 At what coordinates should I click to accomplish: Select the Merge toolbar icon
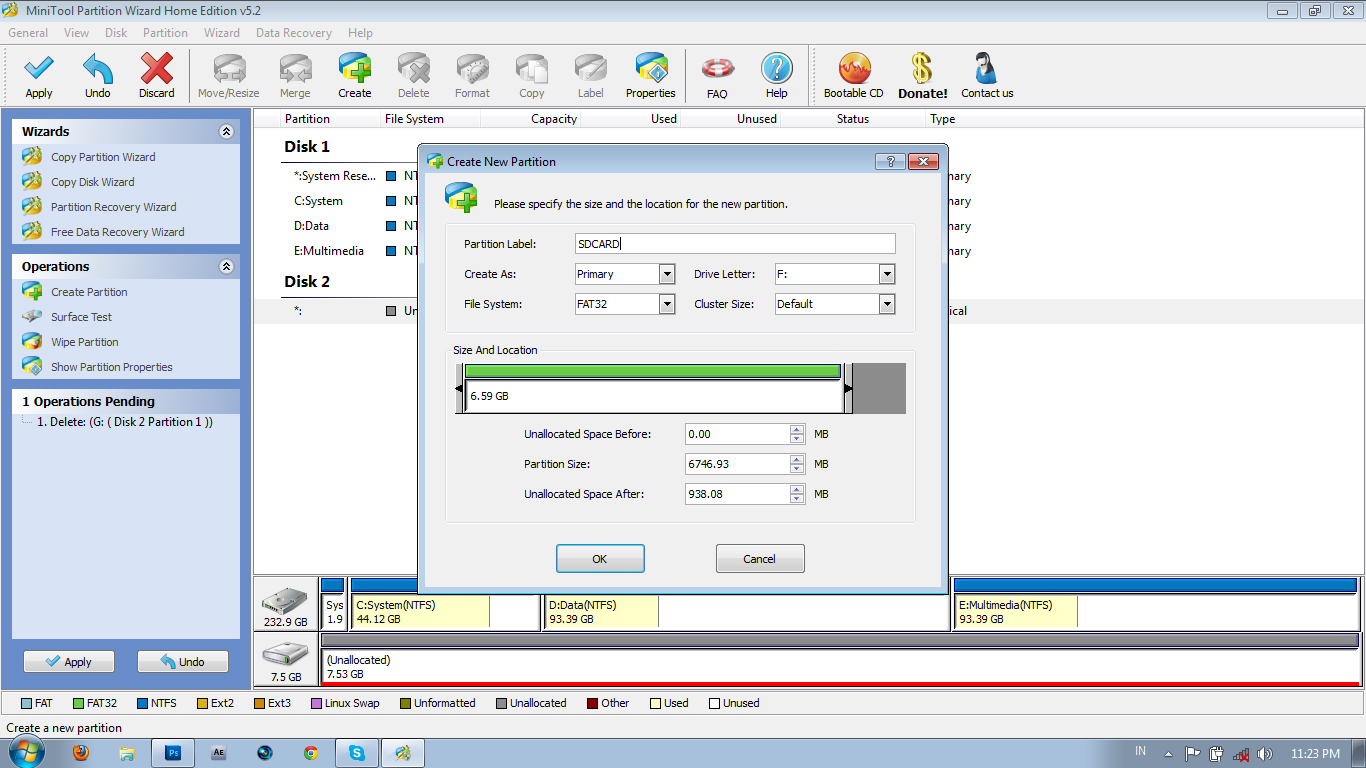[295, 69]
